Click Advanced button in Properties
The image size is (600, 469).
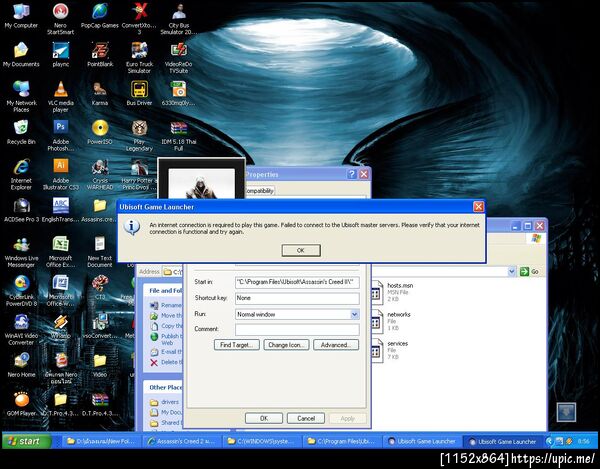(x=336, y=345)
